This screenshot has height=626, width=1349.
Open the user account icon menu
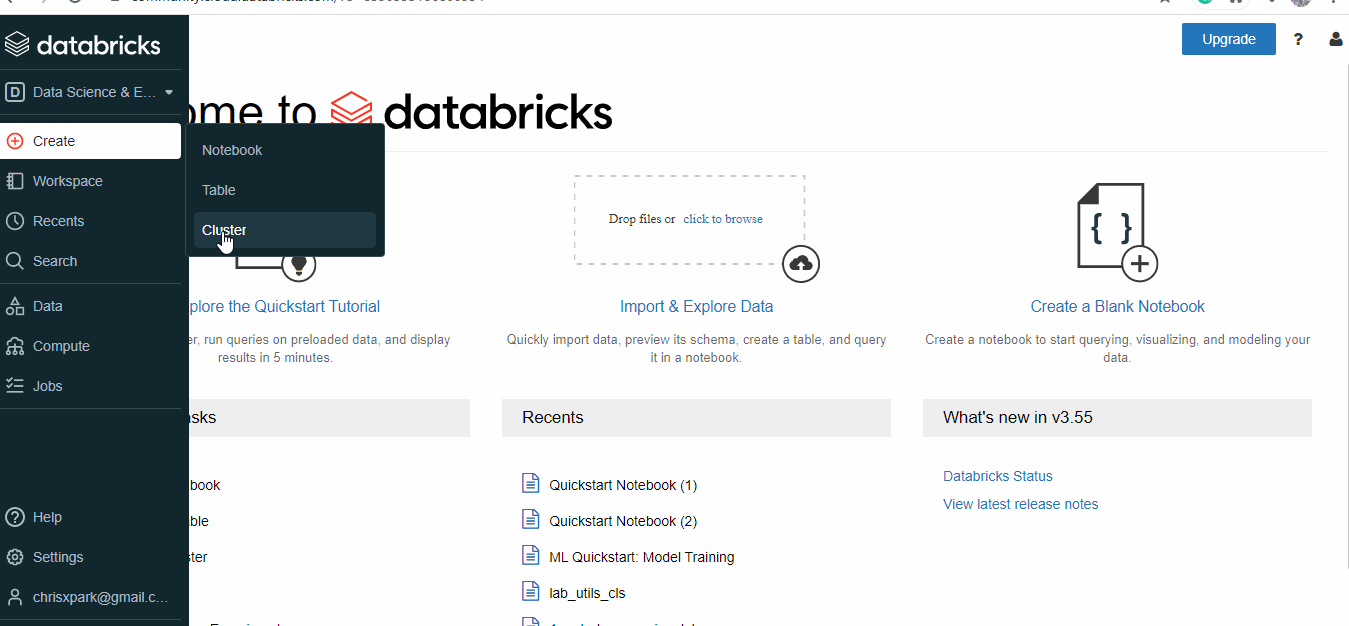coord(1335,40)
